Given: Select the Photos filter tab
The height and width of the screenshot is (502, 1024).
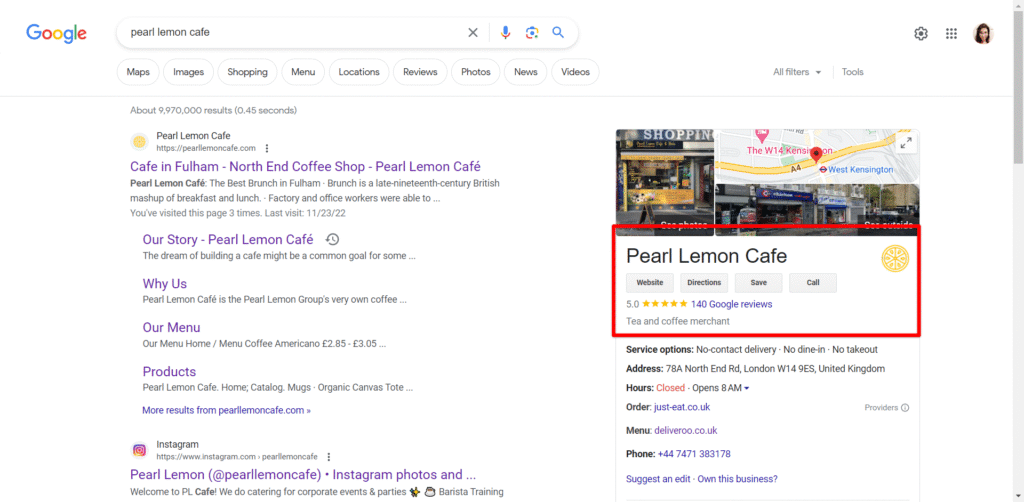Looking at the screenshot, I should click(475, 72).
